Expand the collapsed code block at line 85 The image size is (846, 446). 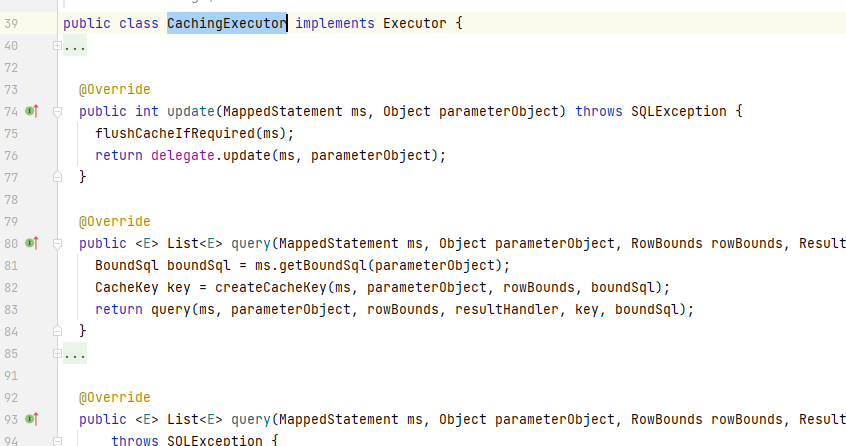[x=75, y=353]
